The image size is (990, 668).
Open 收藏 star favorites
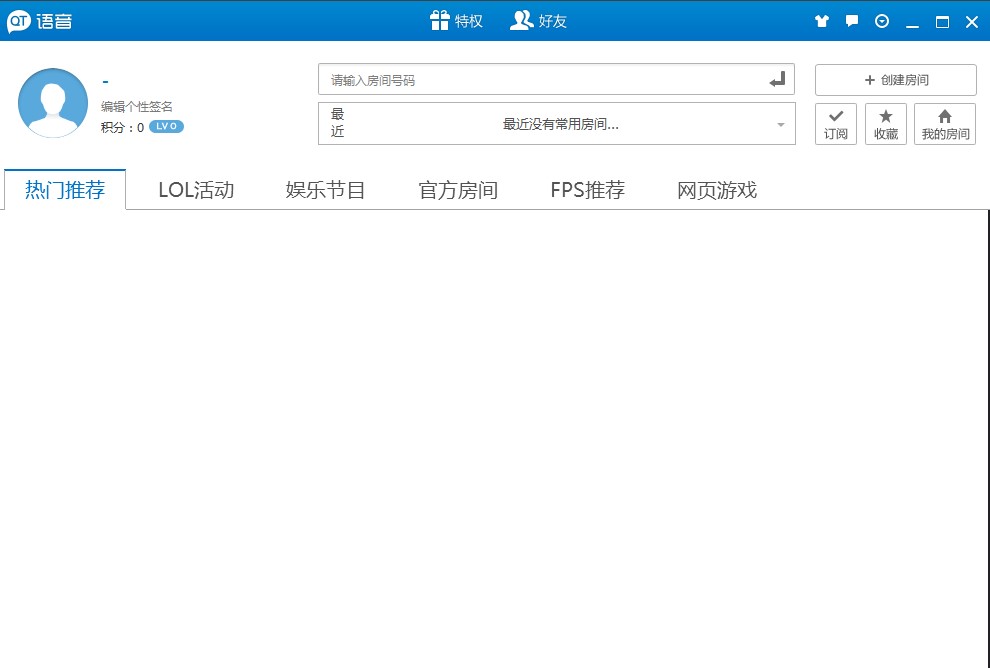tap(886, 124)
